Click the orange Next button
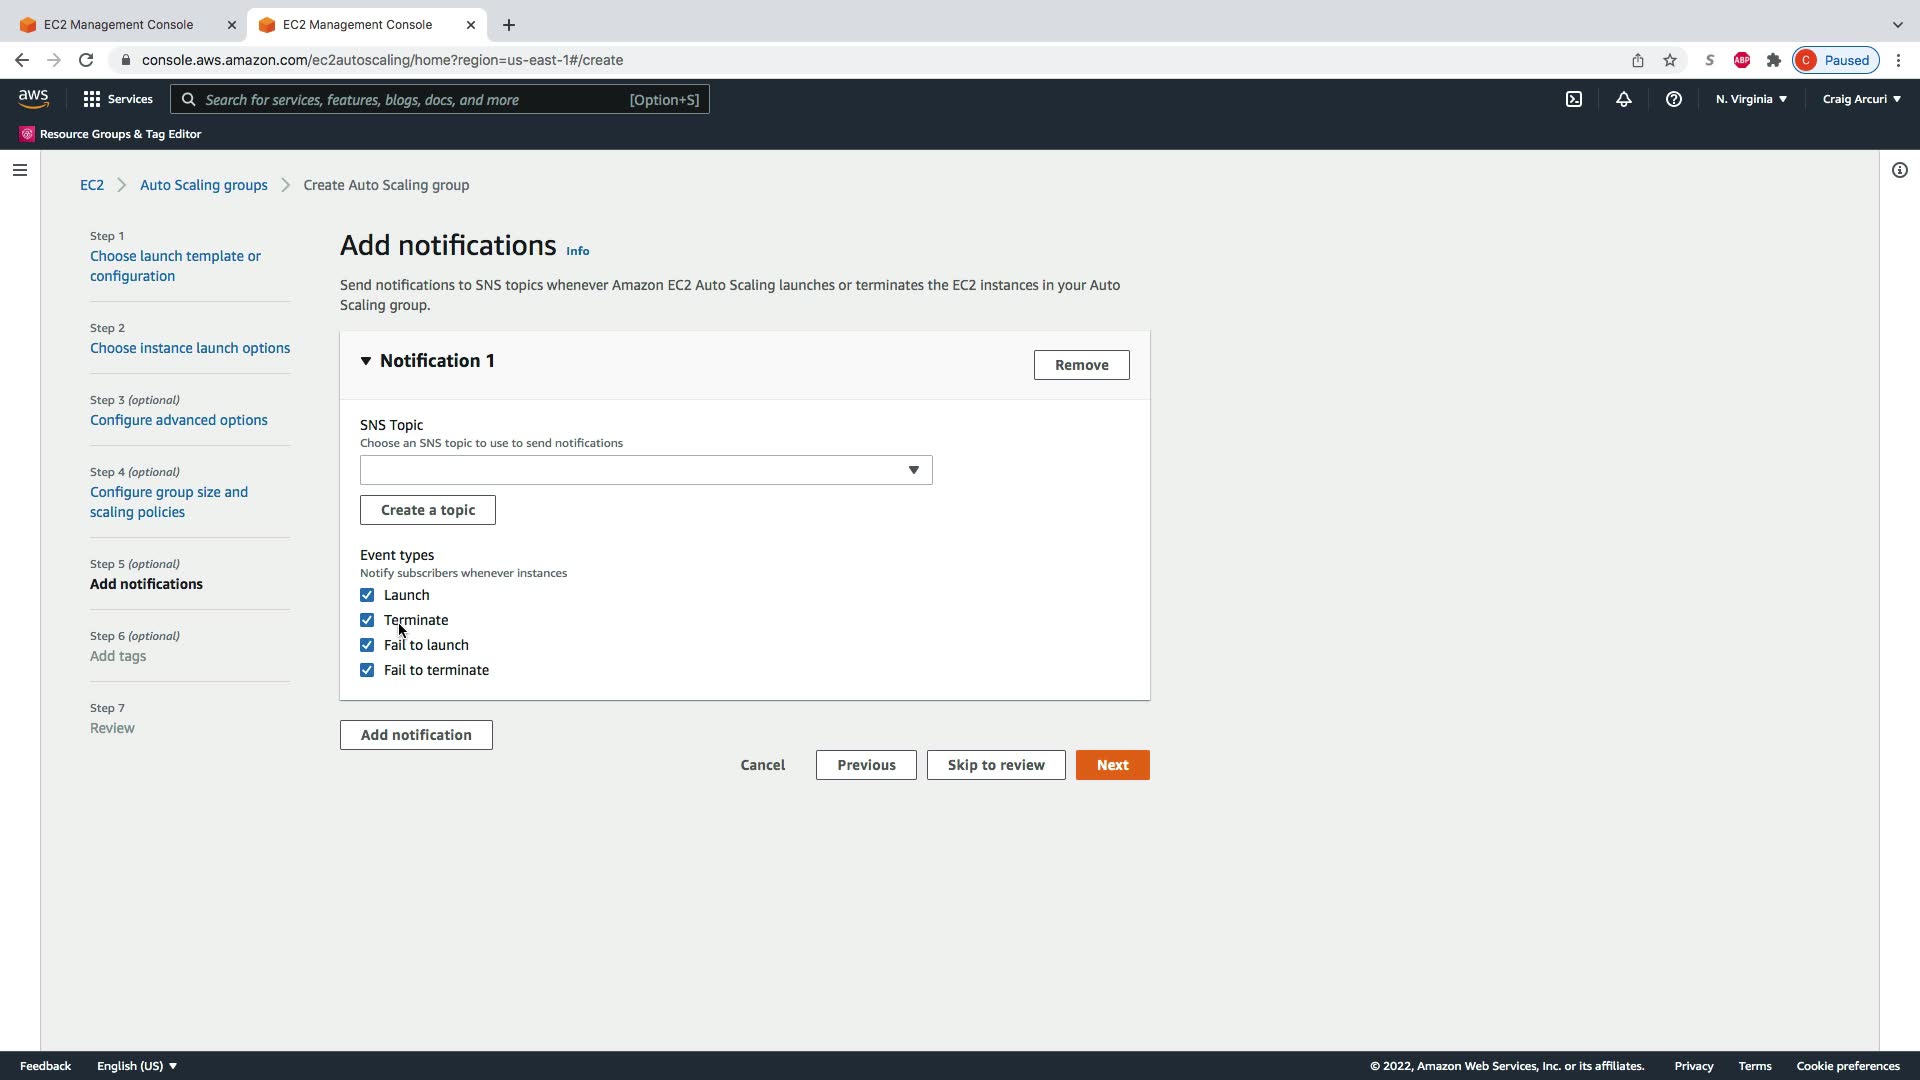Viewport: 1920px width, 1080px height. [x=1112, y=765]
